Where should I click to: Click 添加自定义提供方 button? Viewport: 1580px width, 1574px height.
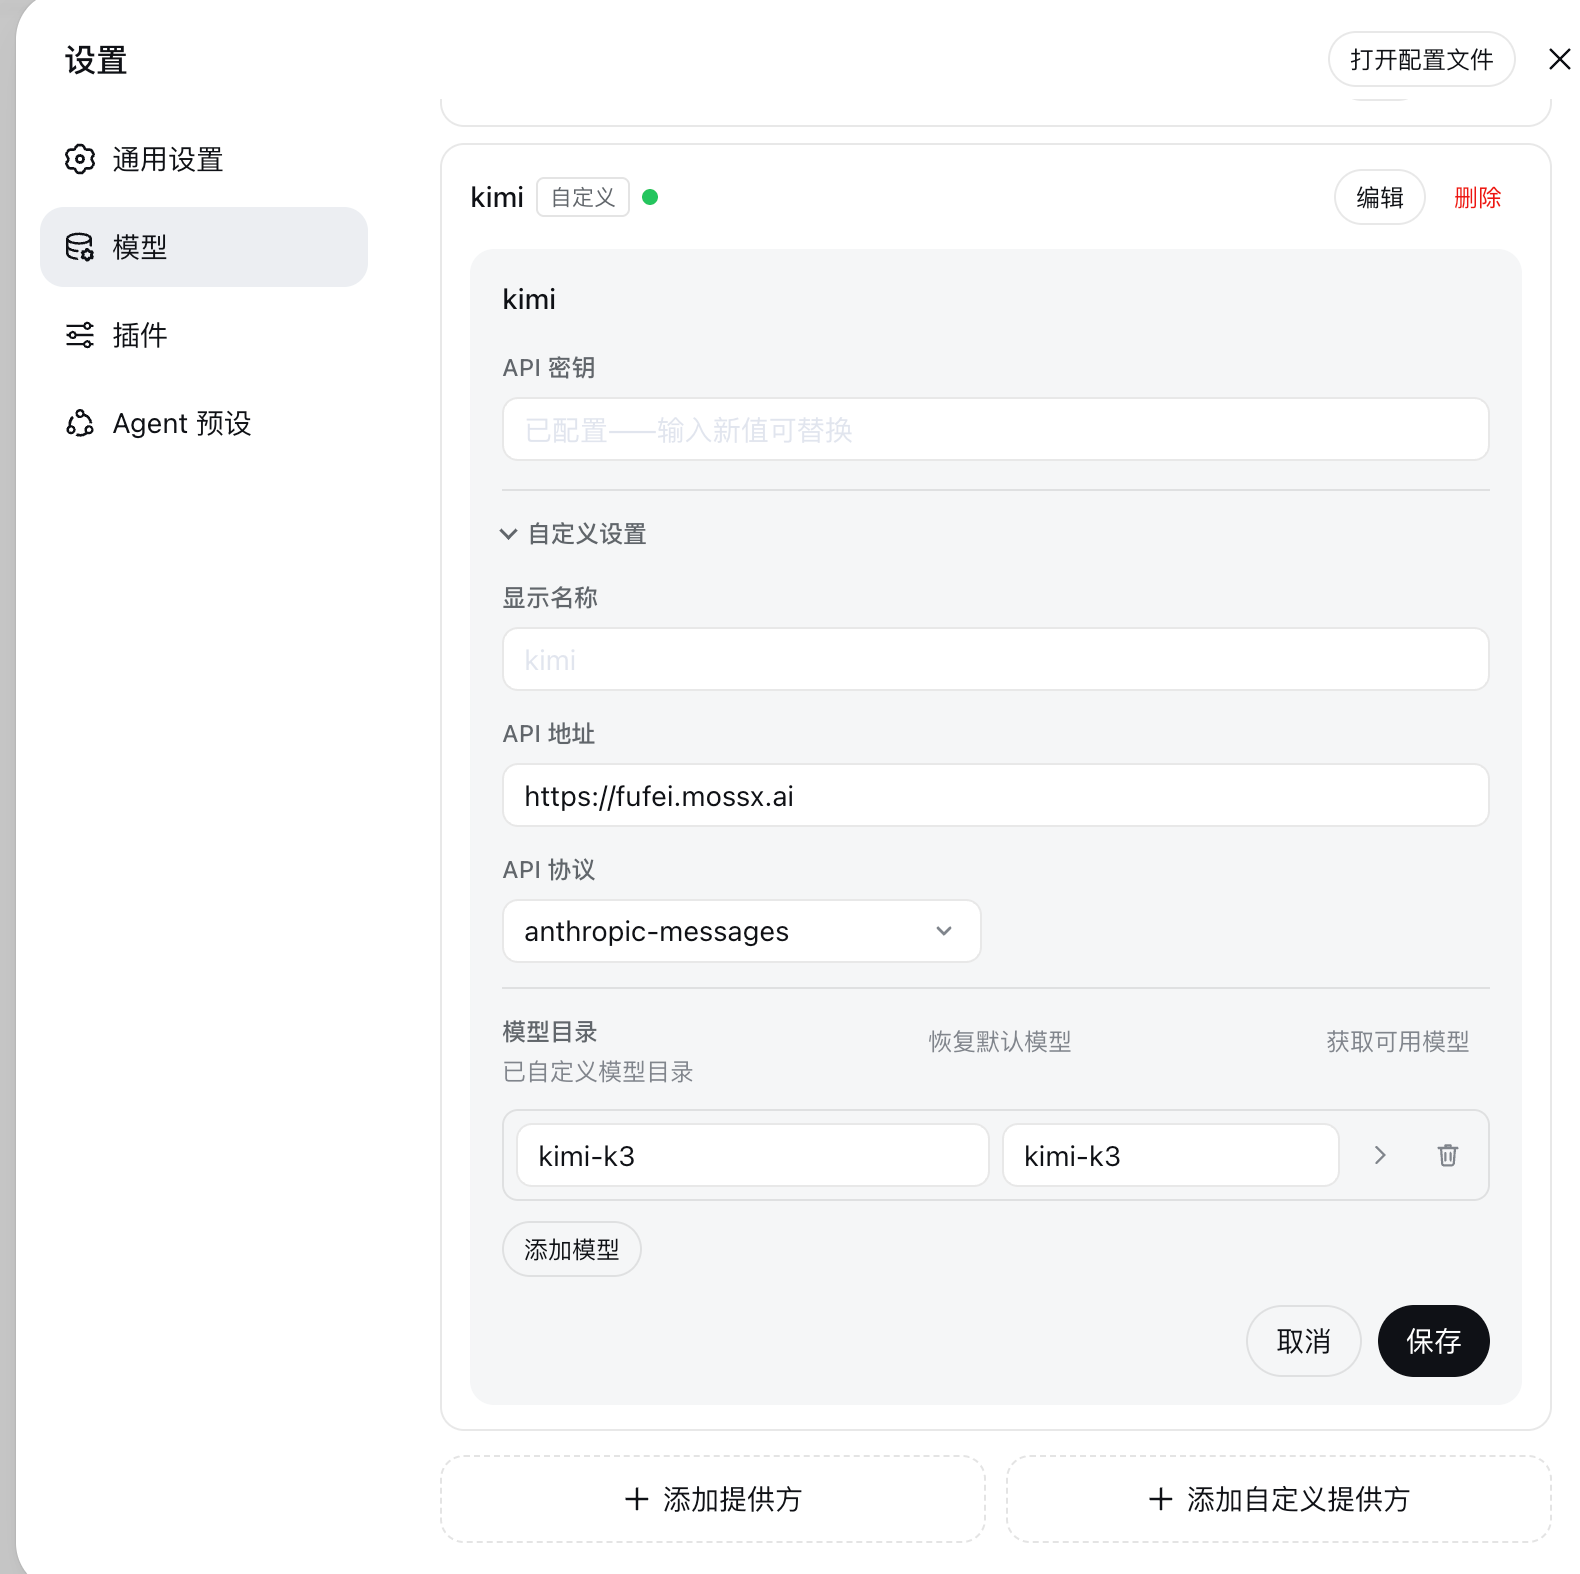coord(1279,1499)
